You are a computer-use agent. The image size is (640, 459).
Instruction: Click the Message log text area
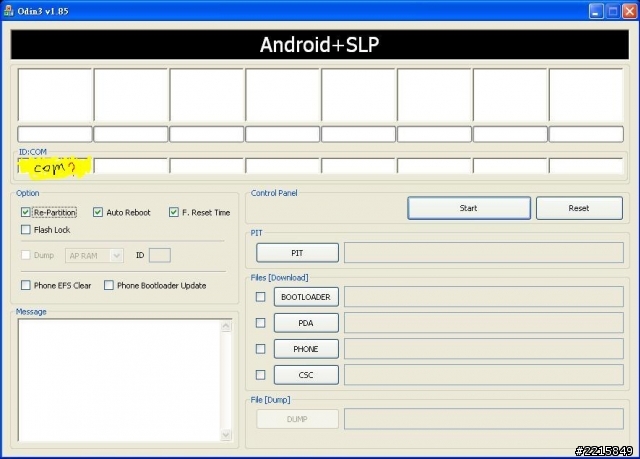pos(119,380)
